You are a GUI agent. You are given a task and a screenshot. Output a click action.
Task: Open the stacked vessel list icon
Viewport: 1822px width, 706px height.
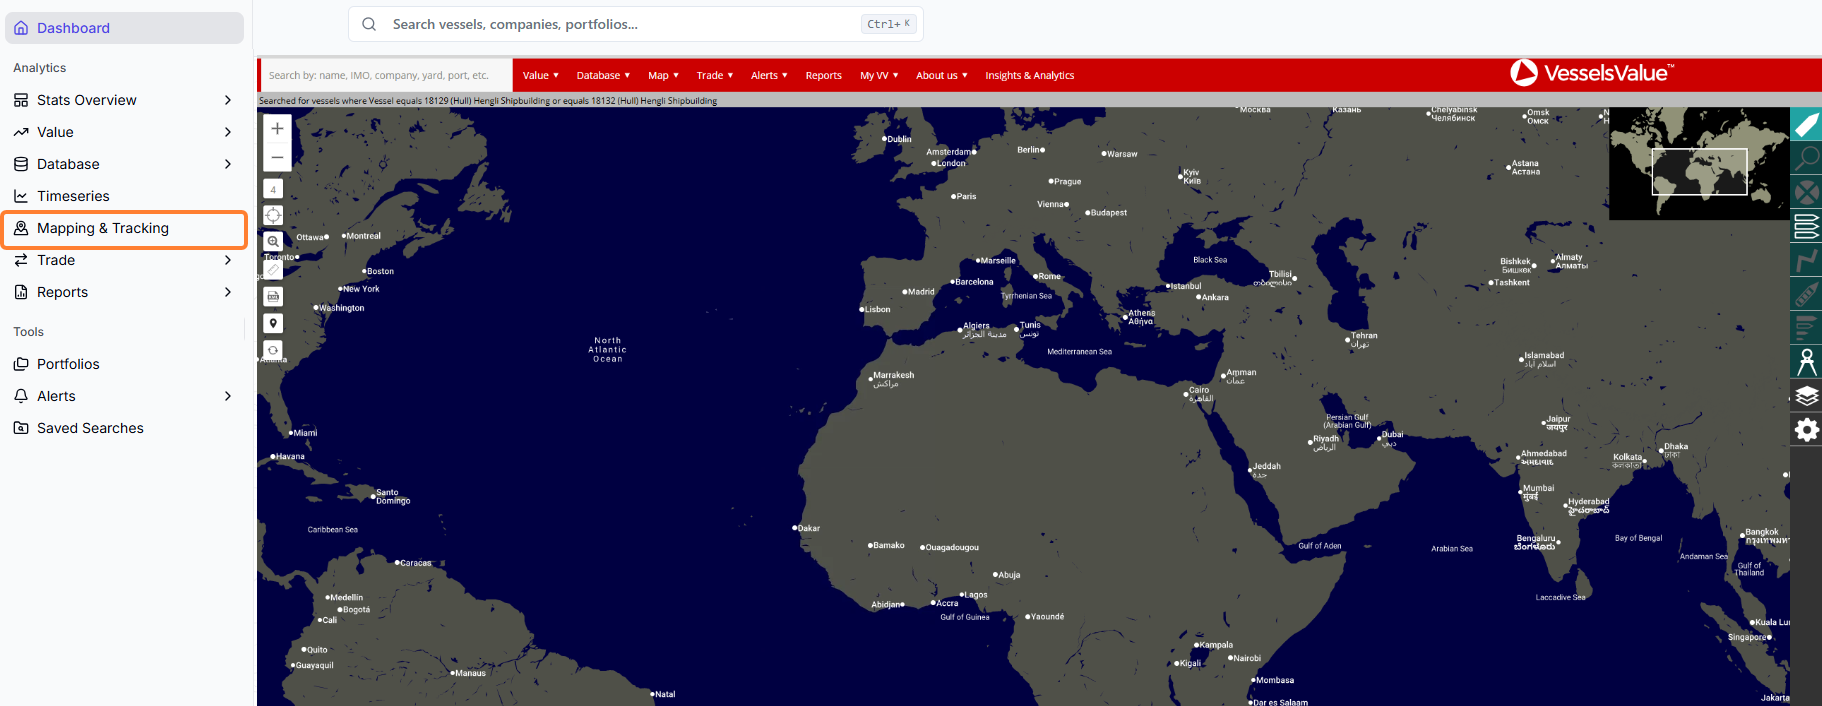(1806, 227)
